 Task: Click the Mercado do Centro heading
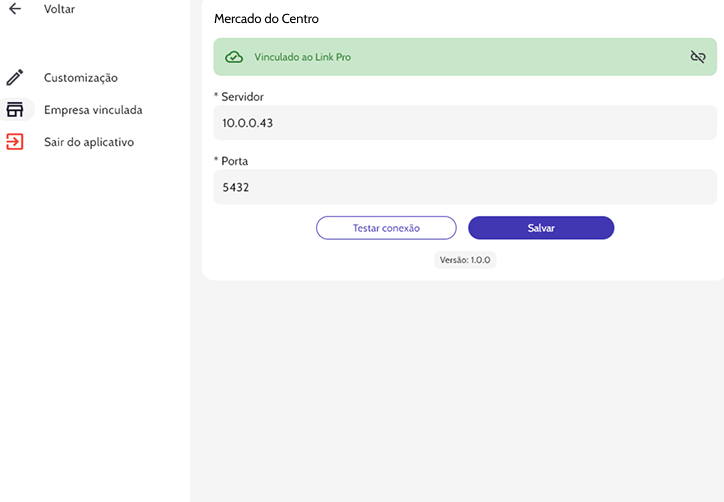tap(266, 19)
